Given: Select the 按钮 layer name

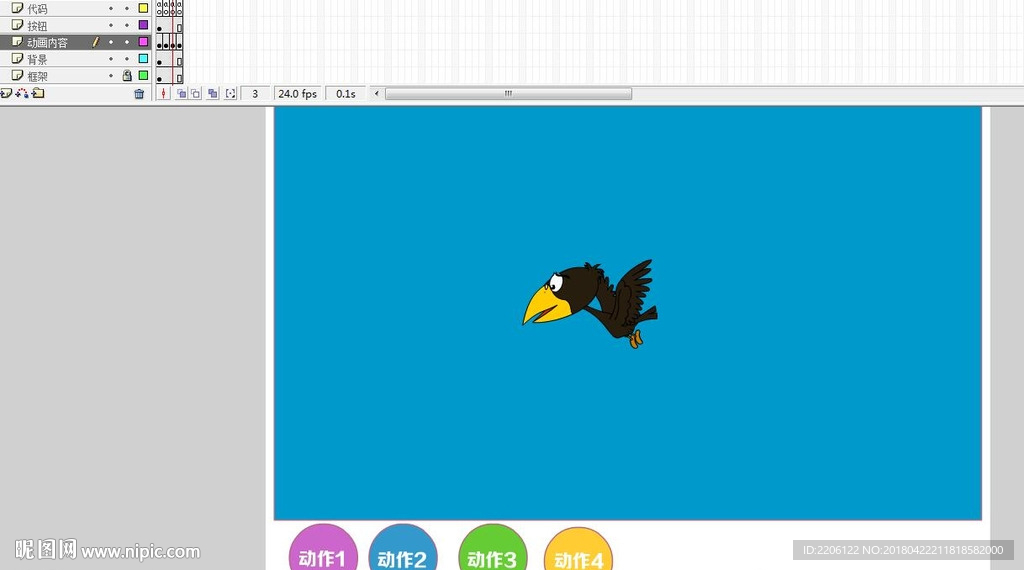Looking at the screenshot, I should 37,26.
